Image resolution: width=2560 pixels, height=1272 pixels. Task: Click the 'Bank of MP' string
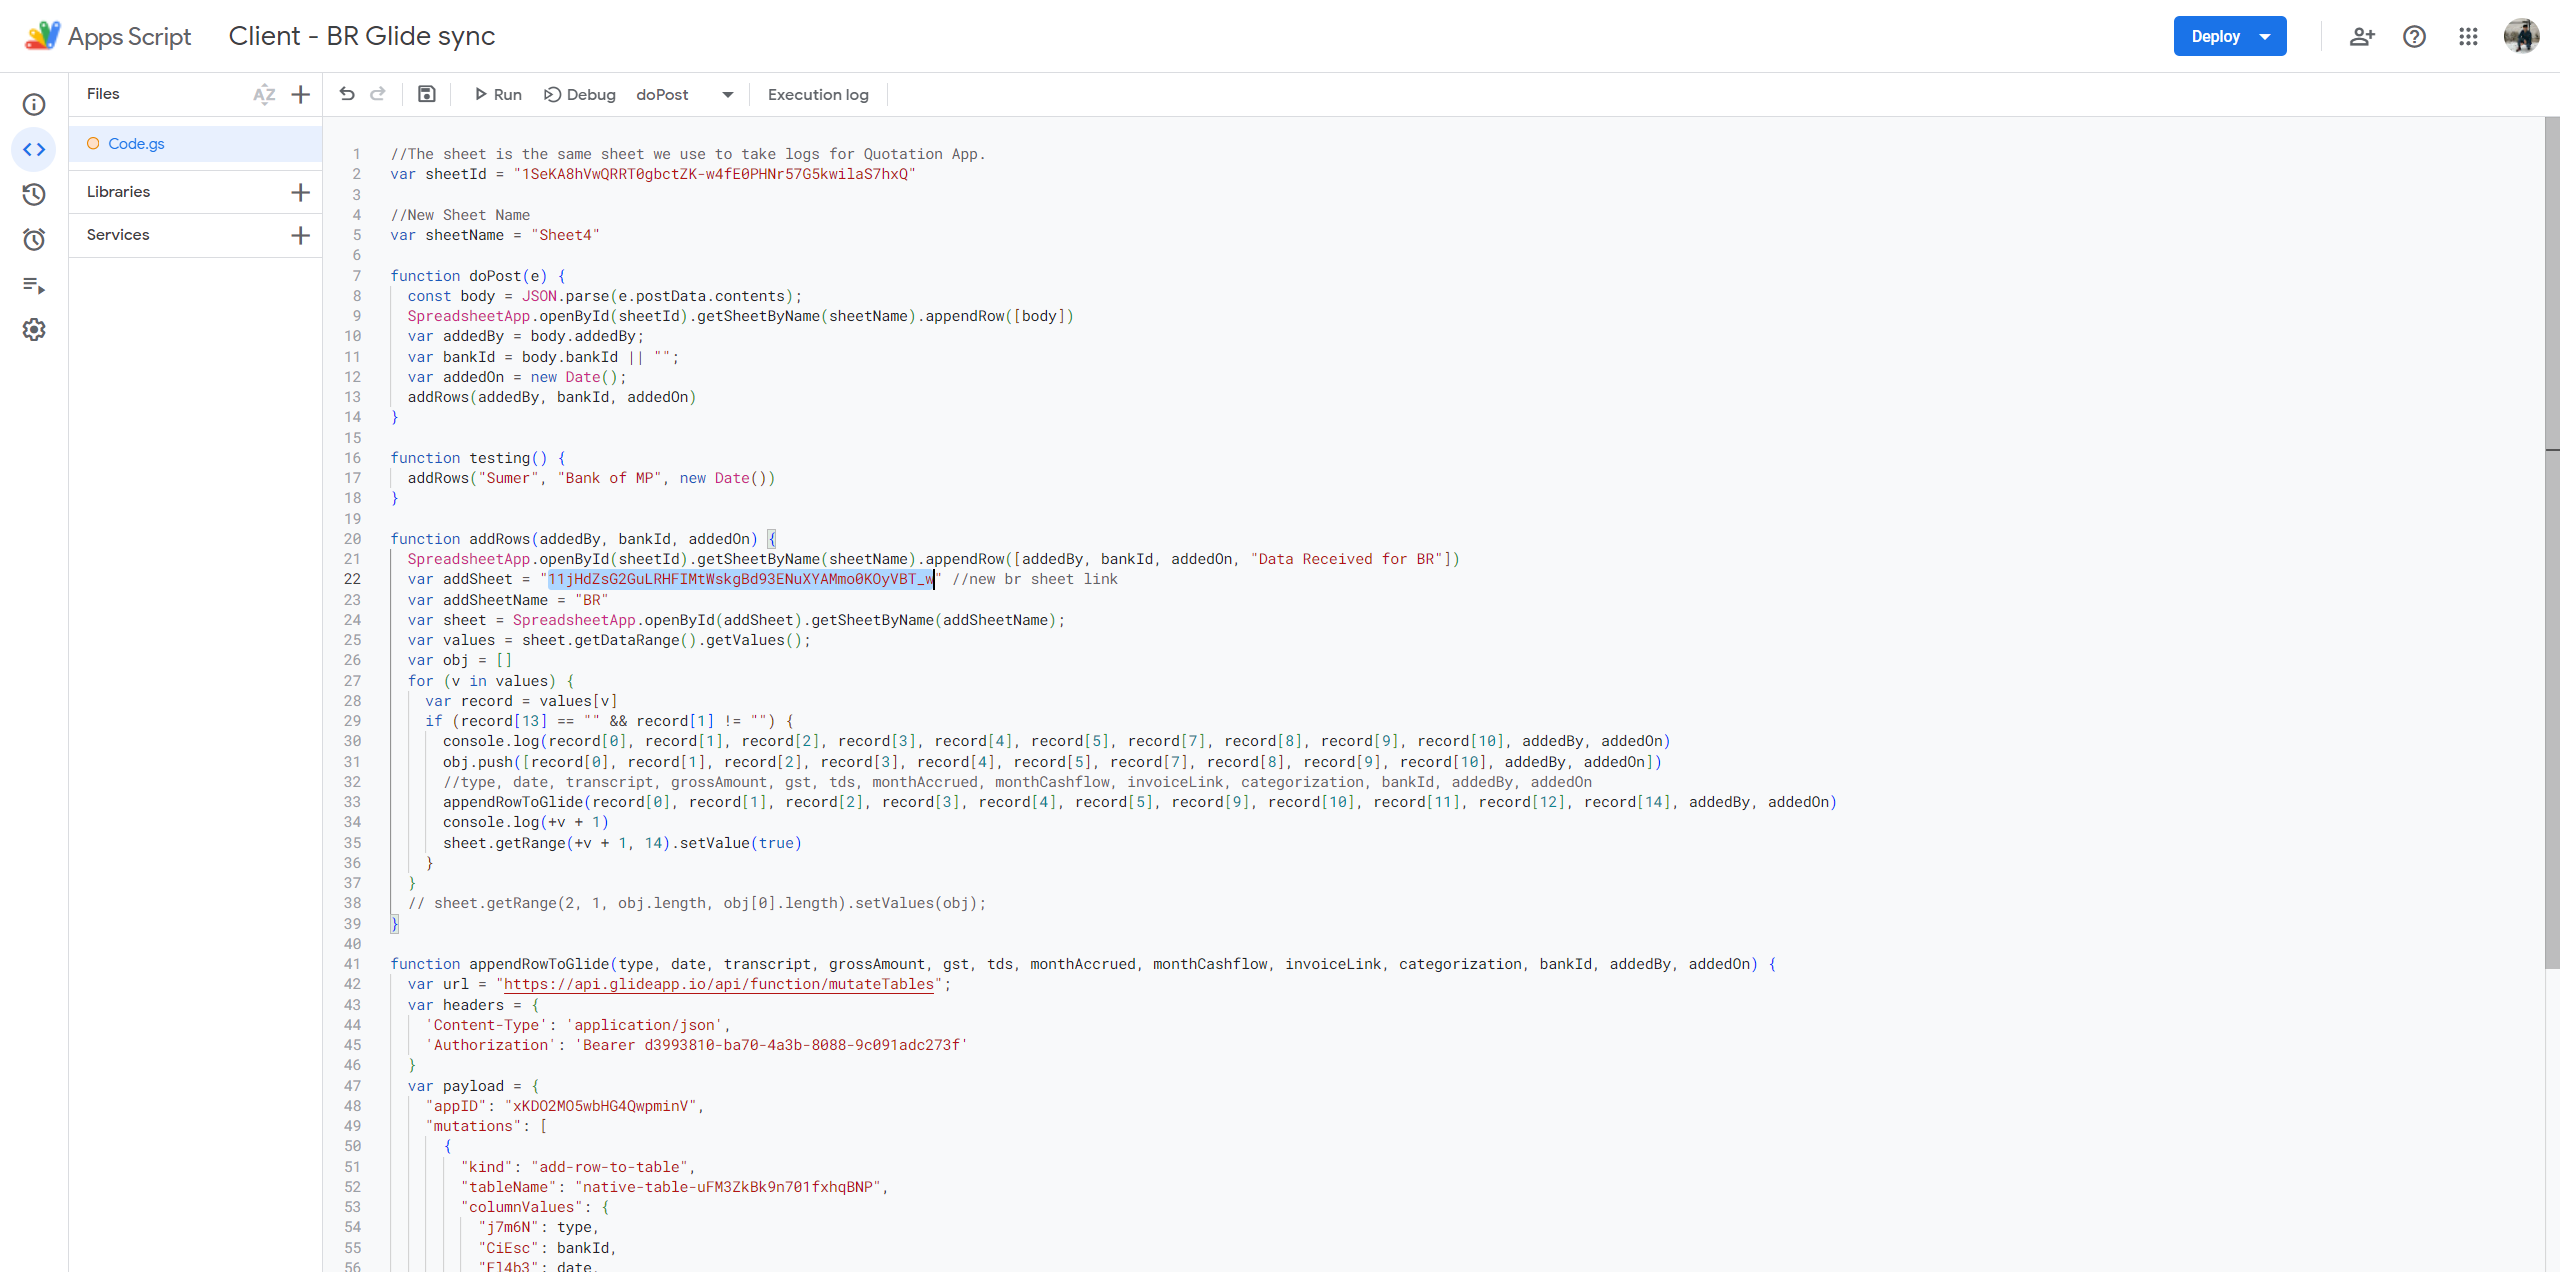point(609,478)
